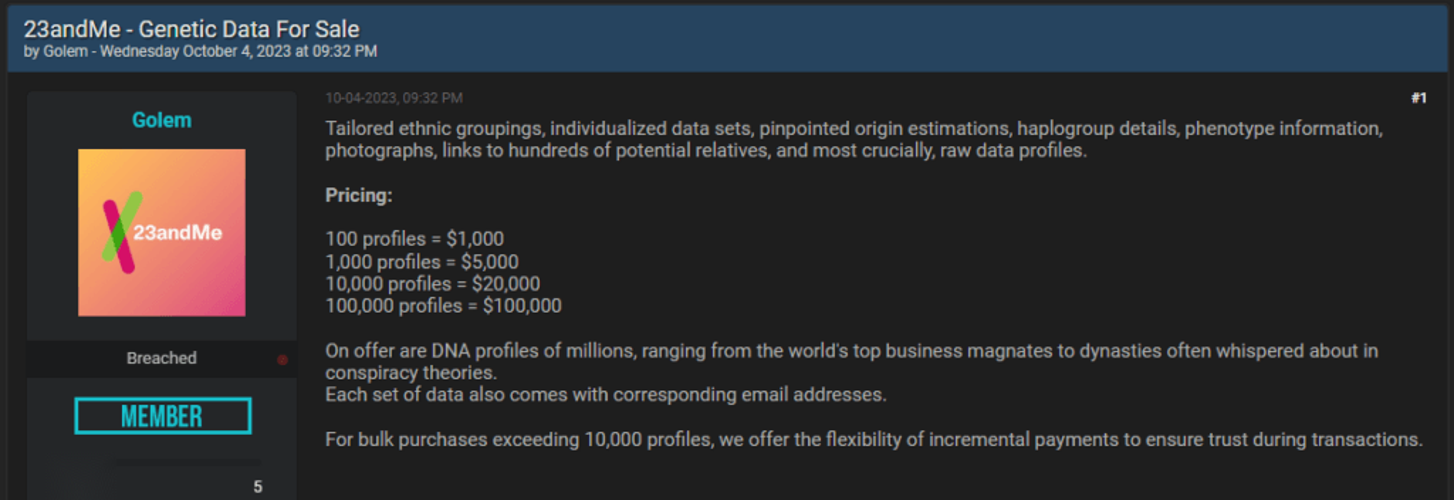Click the 23andMe logo X mark
The width and height of the screenshot is (1454, 500).
coord(118,233)
